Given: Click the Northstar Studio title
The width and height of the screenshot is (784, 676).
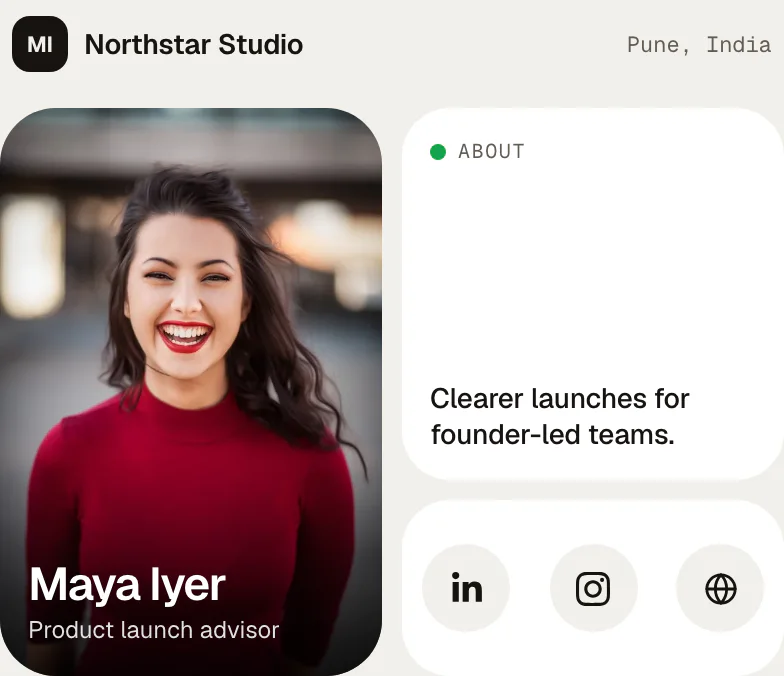Looking at the screenshot, I should coord(194,44).
